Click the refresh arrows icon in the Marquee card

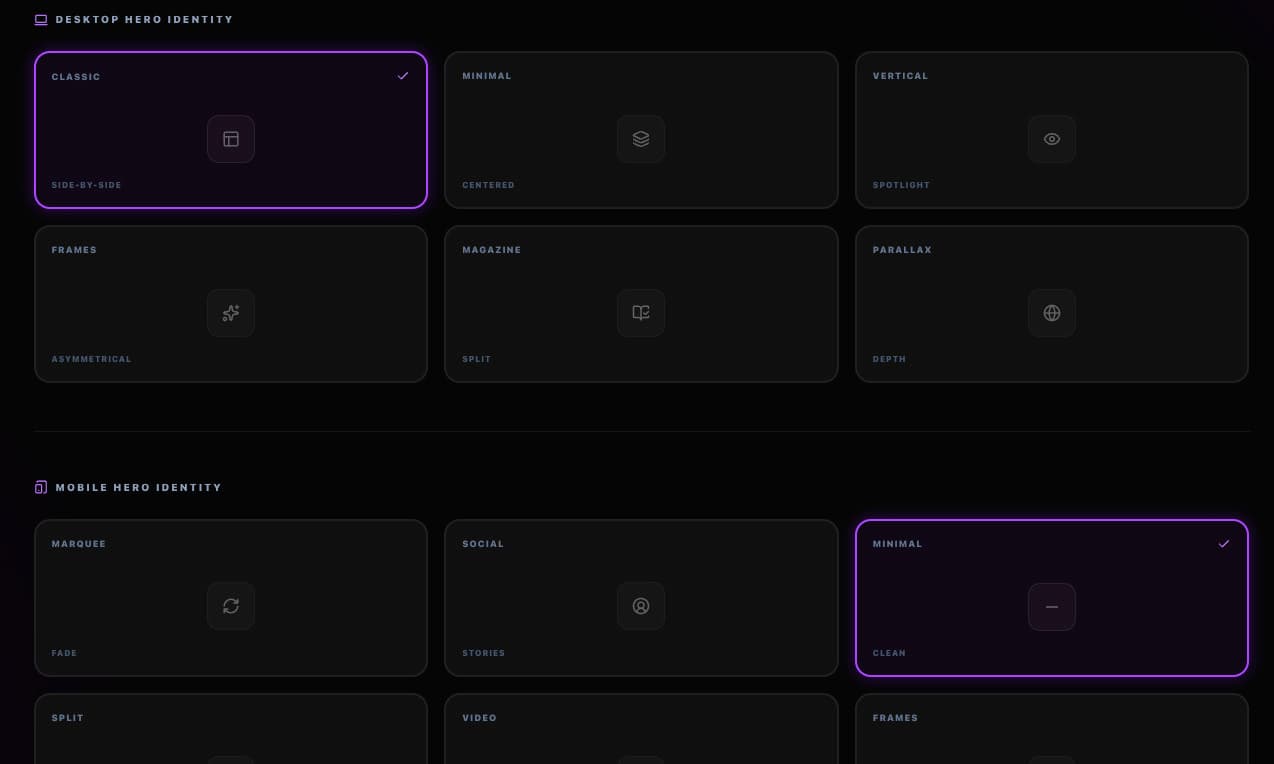(231, 606)
